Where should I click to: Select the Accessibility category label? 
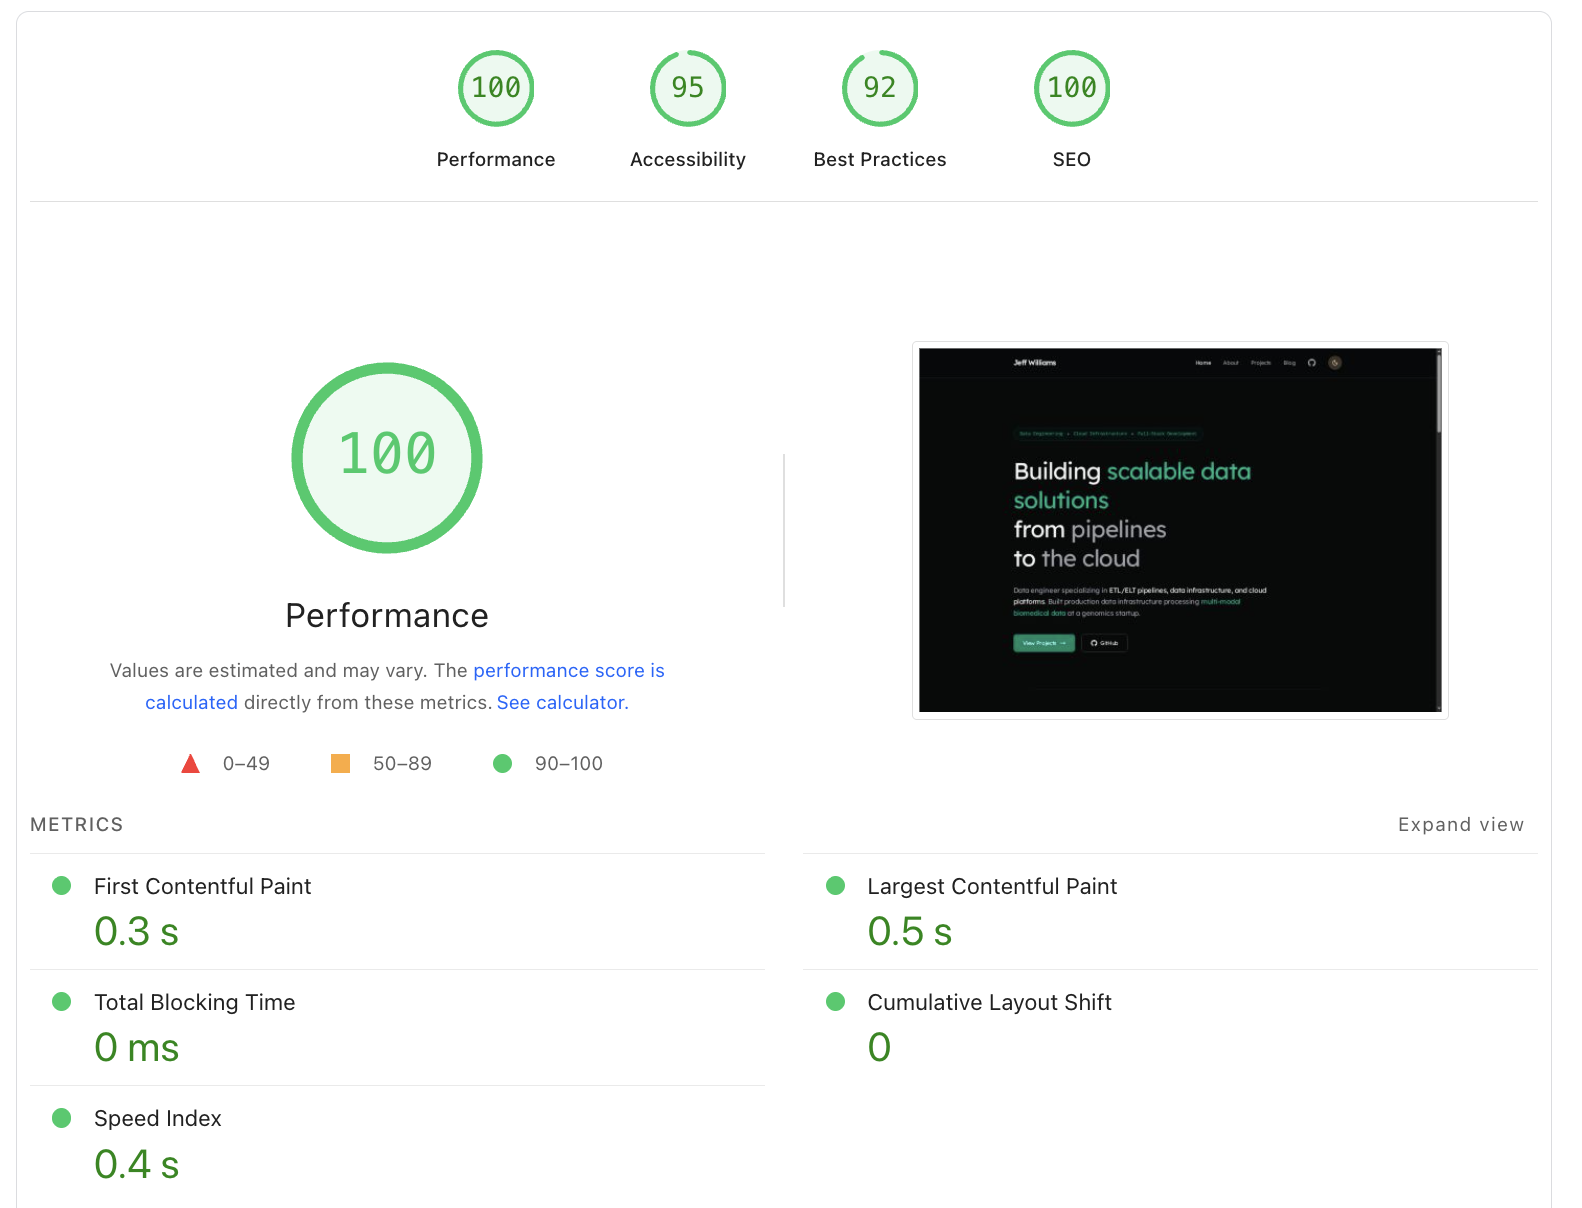coord(688,160)
